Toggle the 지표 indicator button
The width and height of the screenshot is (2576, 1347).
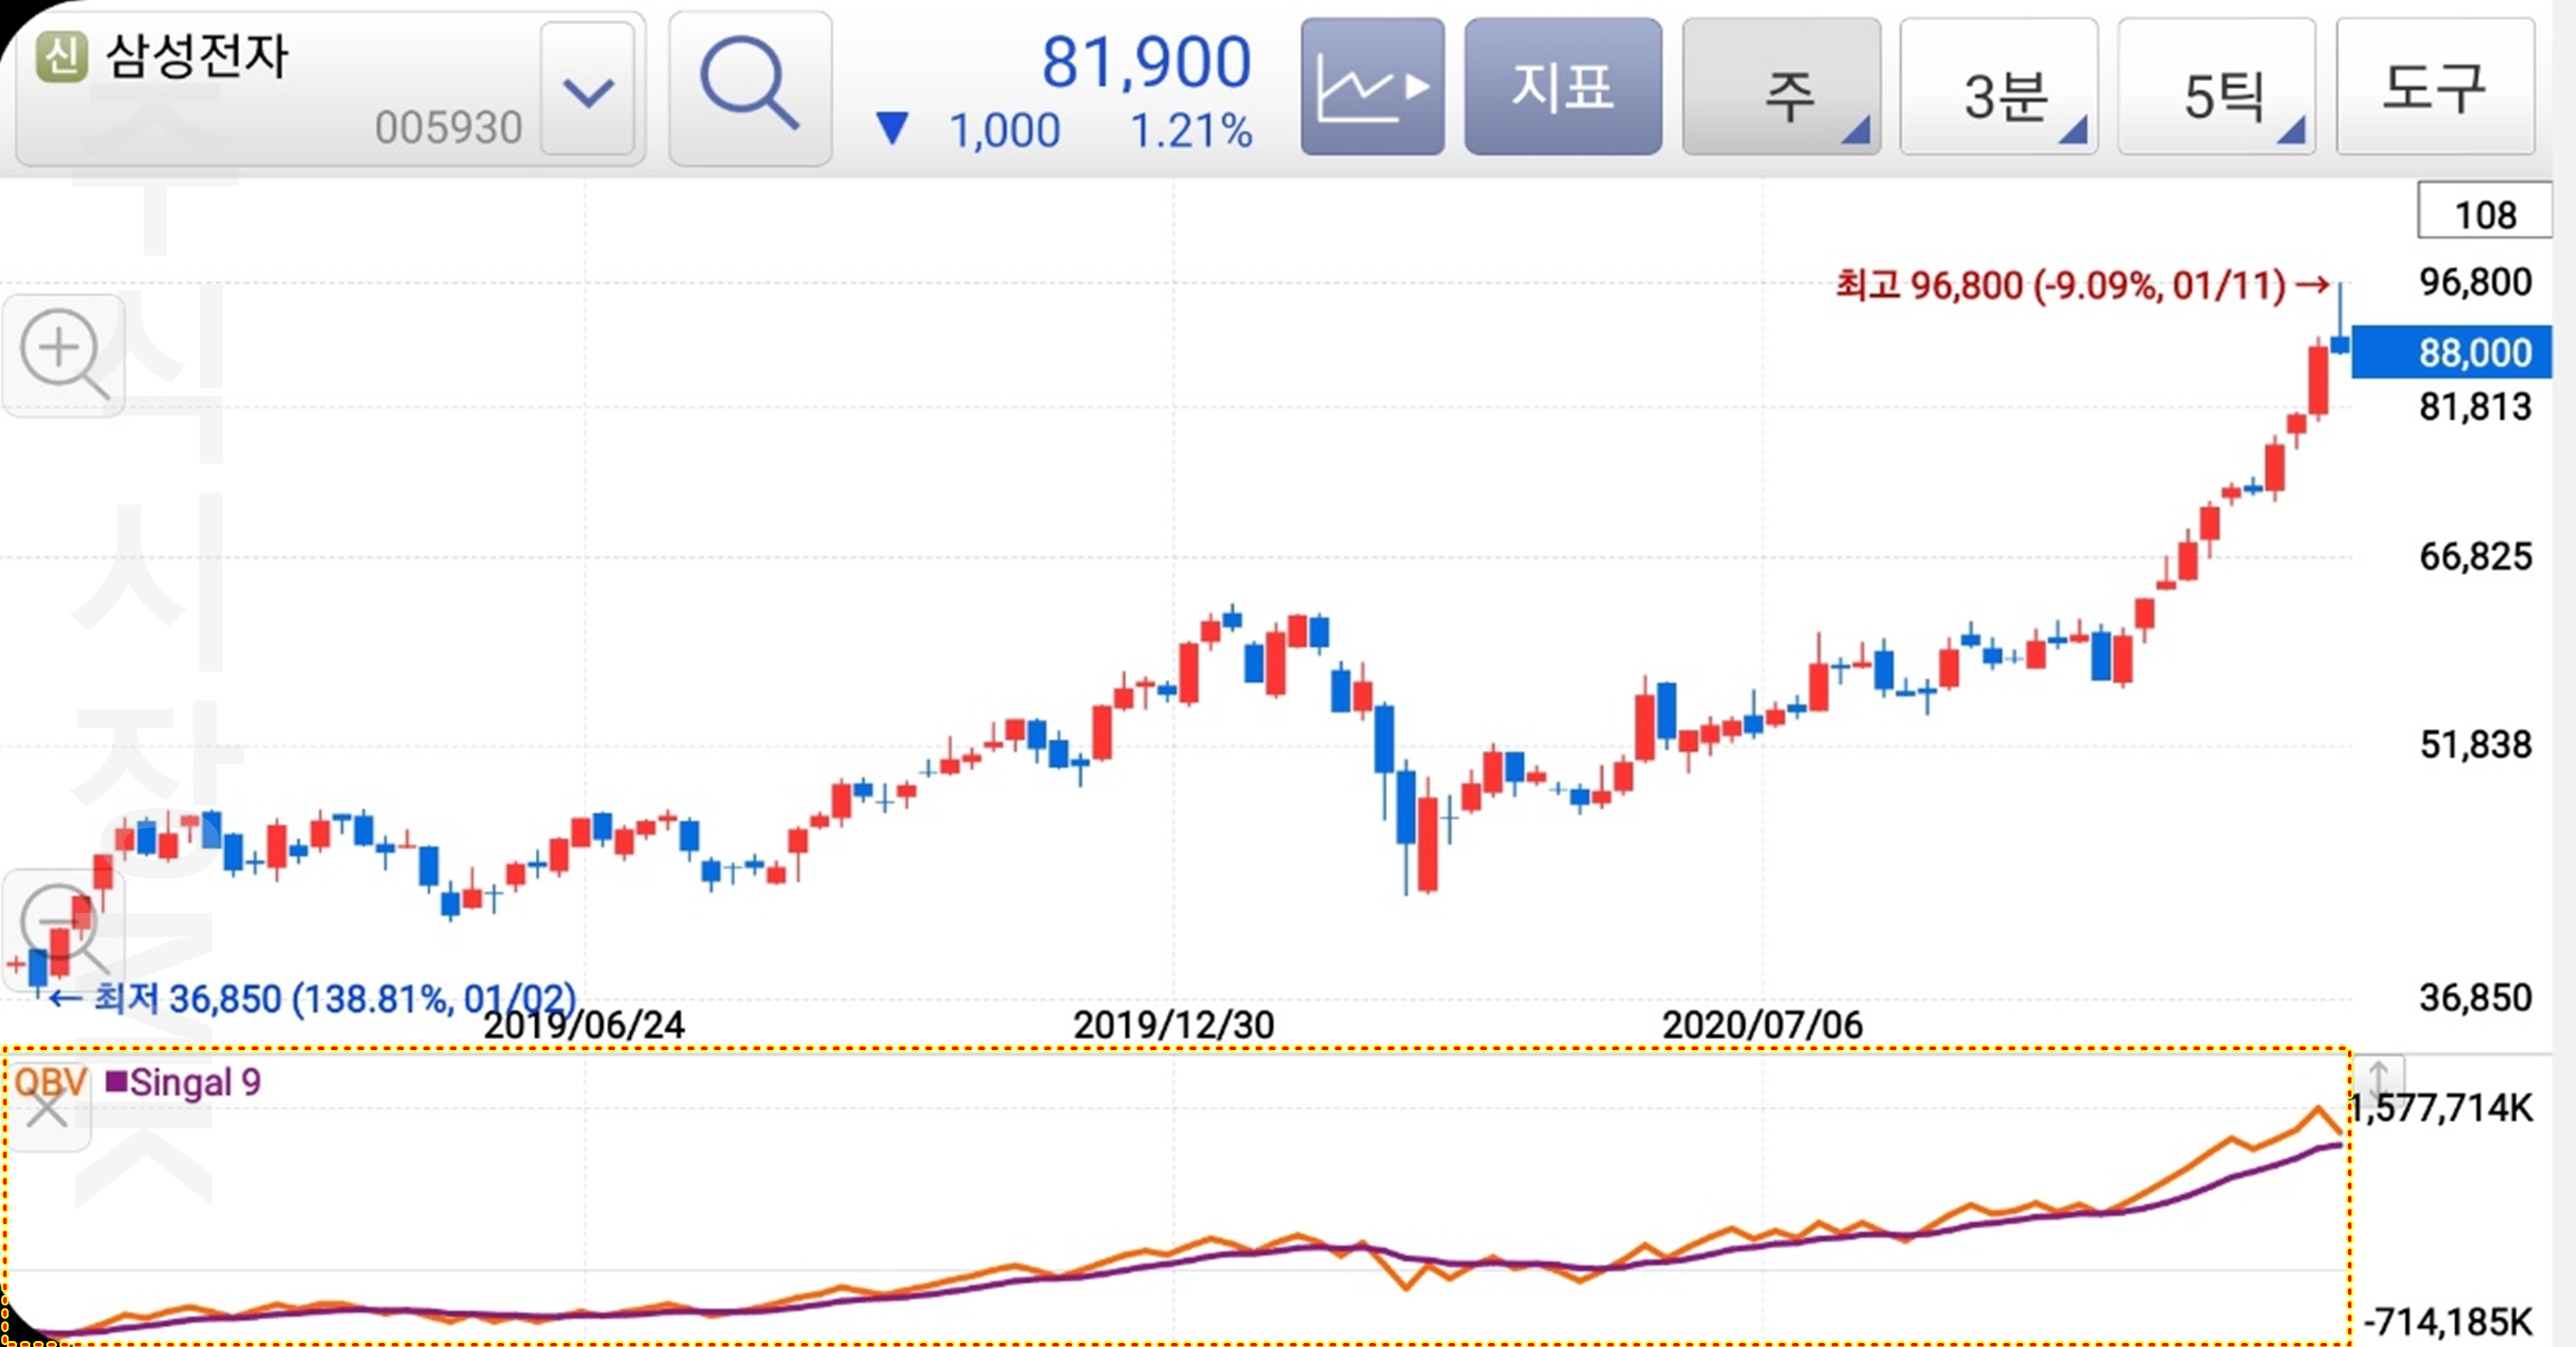coord(1562,88)
